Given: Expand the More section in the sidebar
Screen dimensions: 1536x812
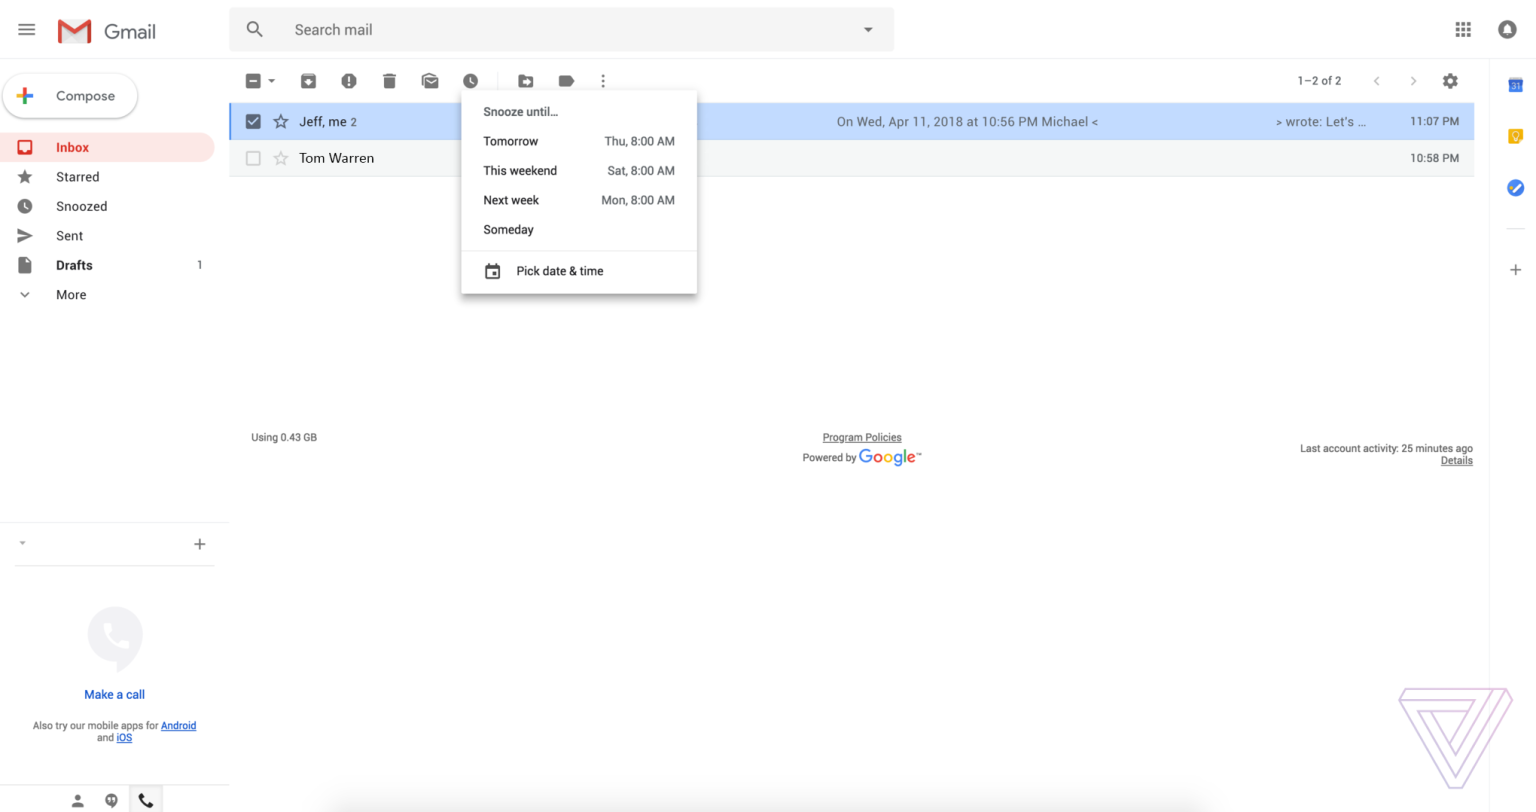Looking at the screenshot, I should coord(70,294).
